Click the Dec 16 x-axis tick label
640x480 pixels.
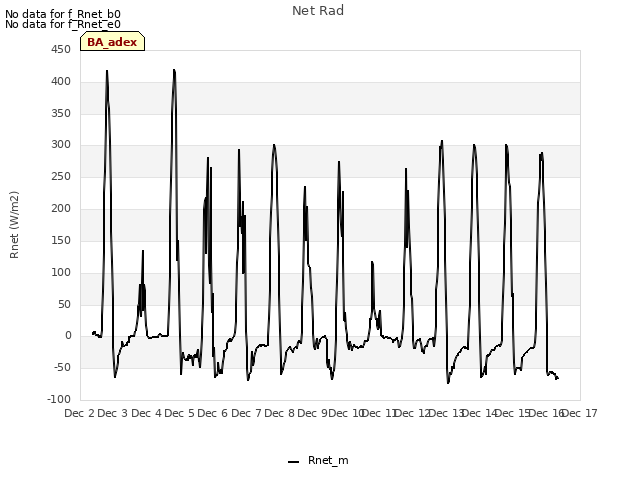pos(546,413)
